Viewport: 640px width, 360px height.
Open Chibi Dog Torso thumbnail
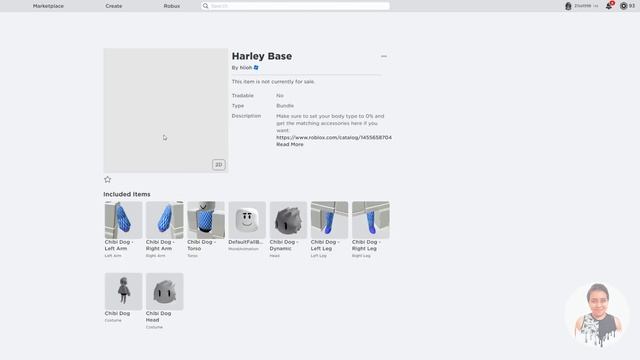point(206,220)
